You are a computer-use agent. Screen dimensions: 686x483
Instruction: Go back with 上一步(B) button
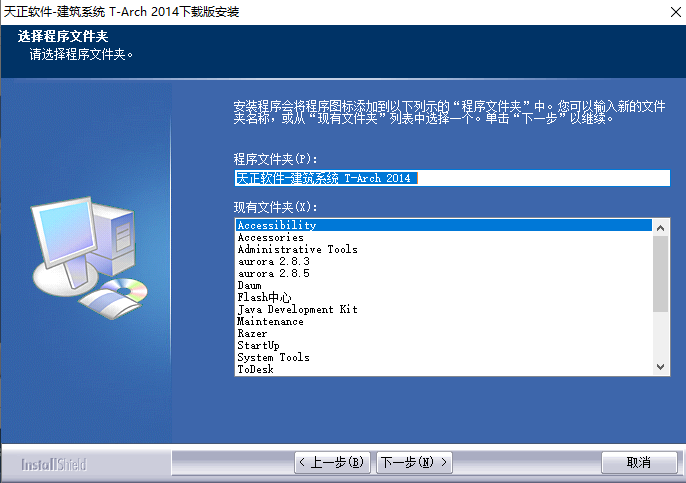pyautogui.click(x=332, y=462)
